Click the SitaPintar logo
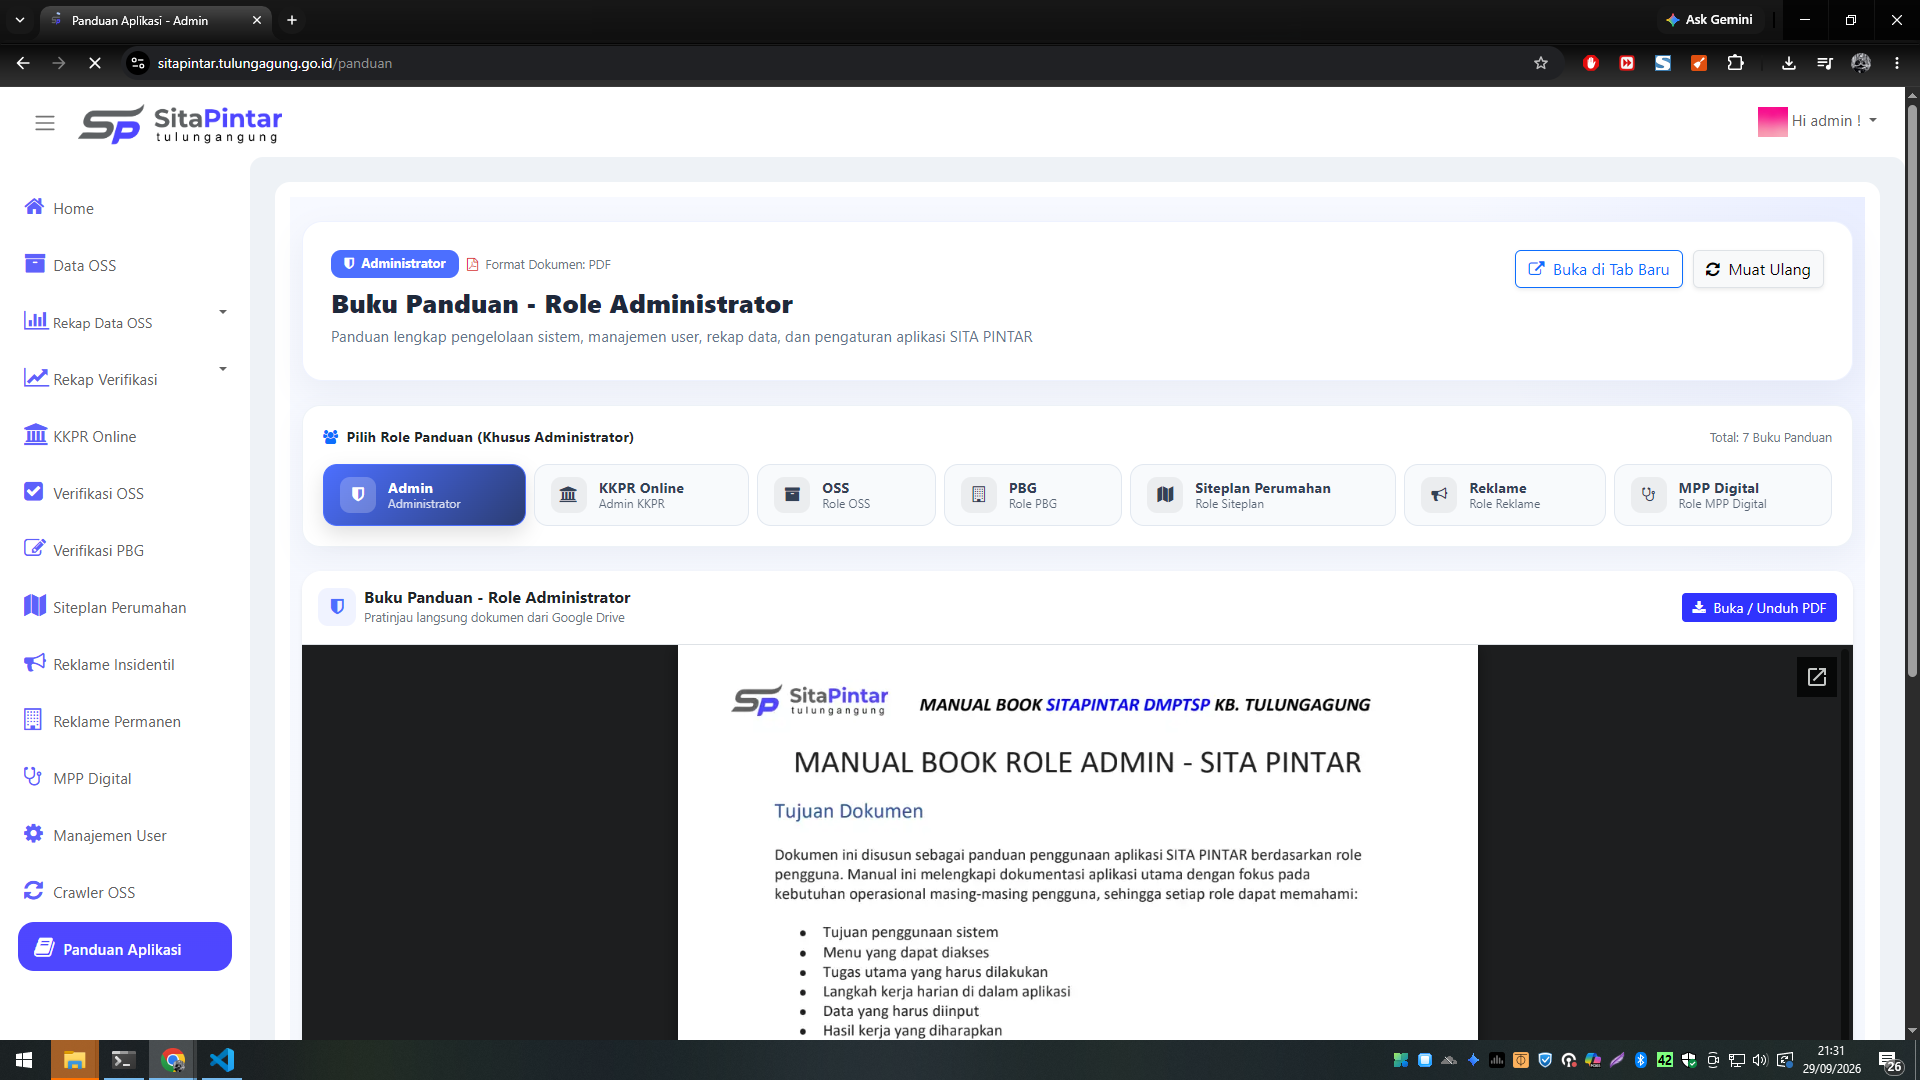1920x1080 pixels. 180,124
